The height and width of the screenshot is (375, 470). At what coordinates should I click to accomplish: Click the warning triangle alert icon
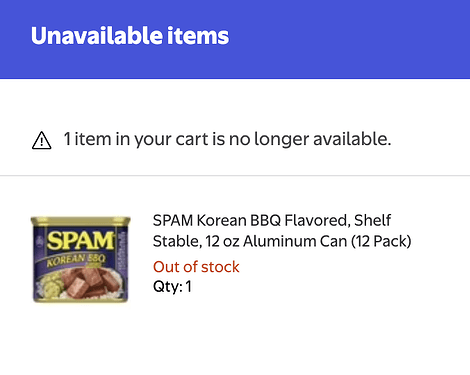pos(42,140)
